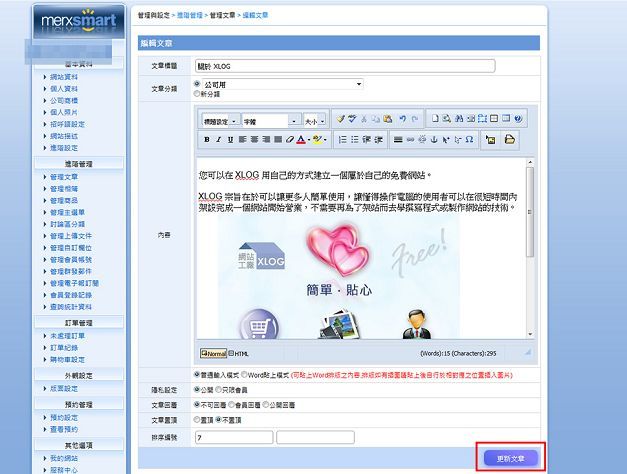Center align text in the editor

tap(254, 140)
